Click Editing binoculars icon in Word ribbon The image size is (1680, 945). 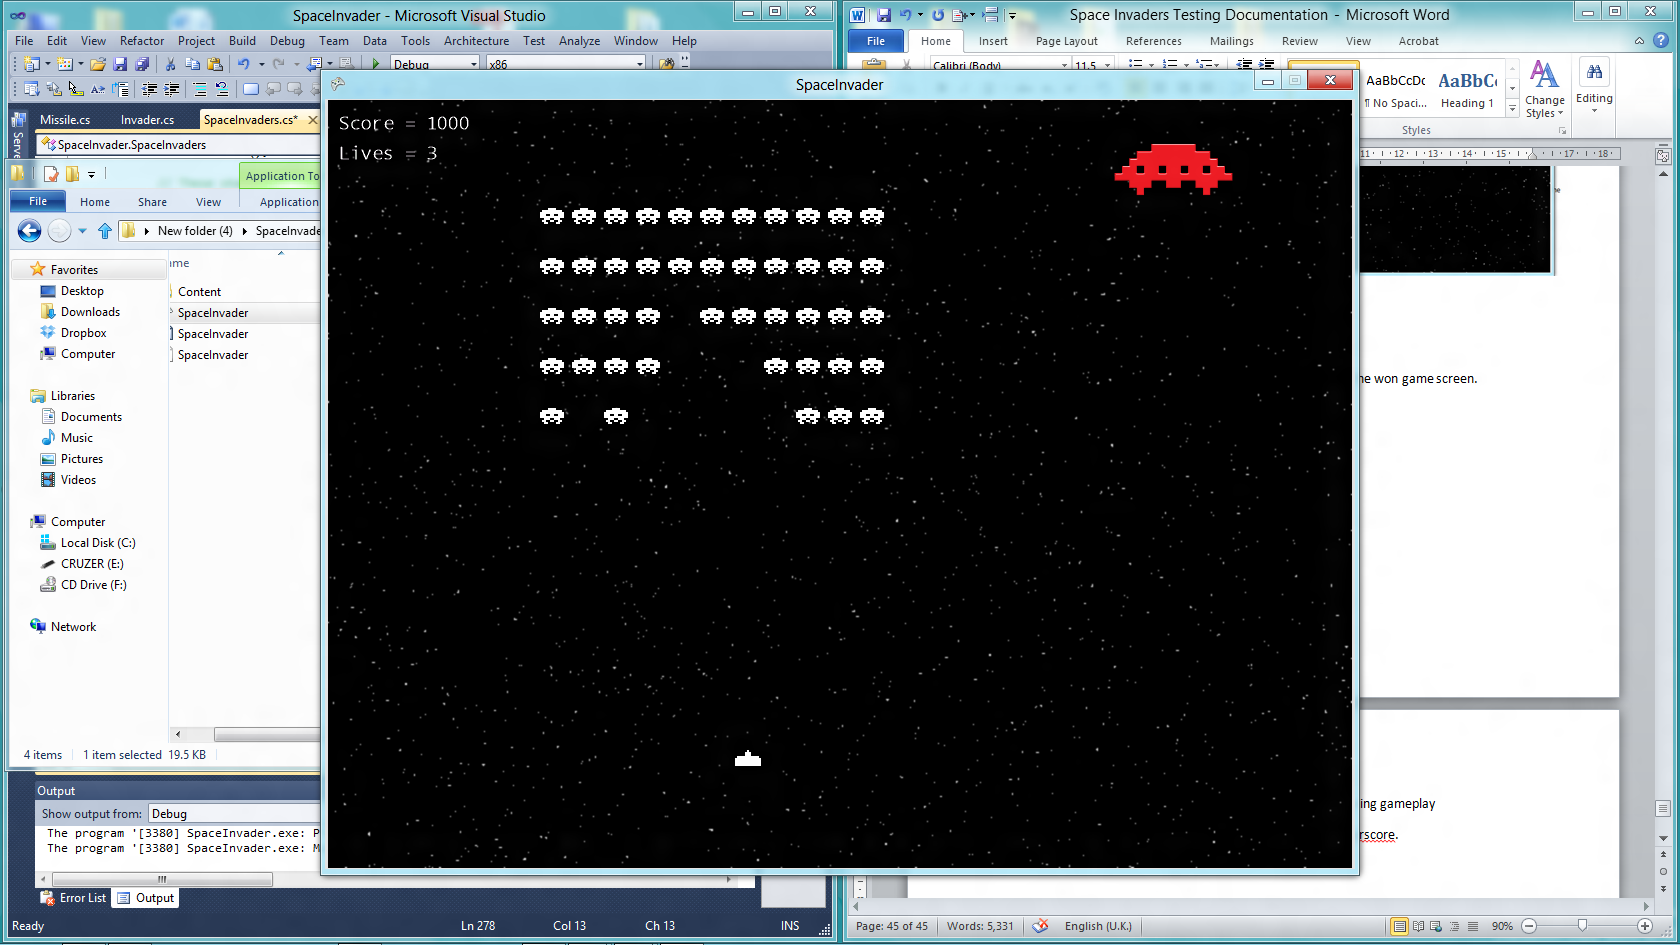click(x=1594, y=72)
